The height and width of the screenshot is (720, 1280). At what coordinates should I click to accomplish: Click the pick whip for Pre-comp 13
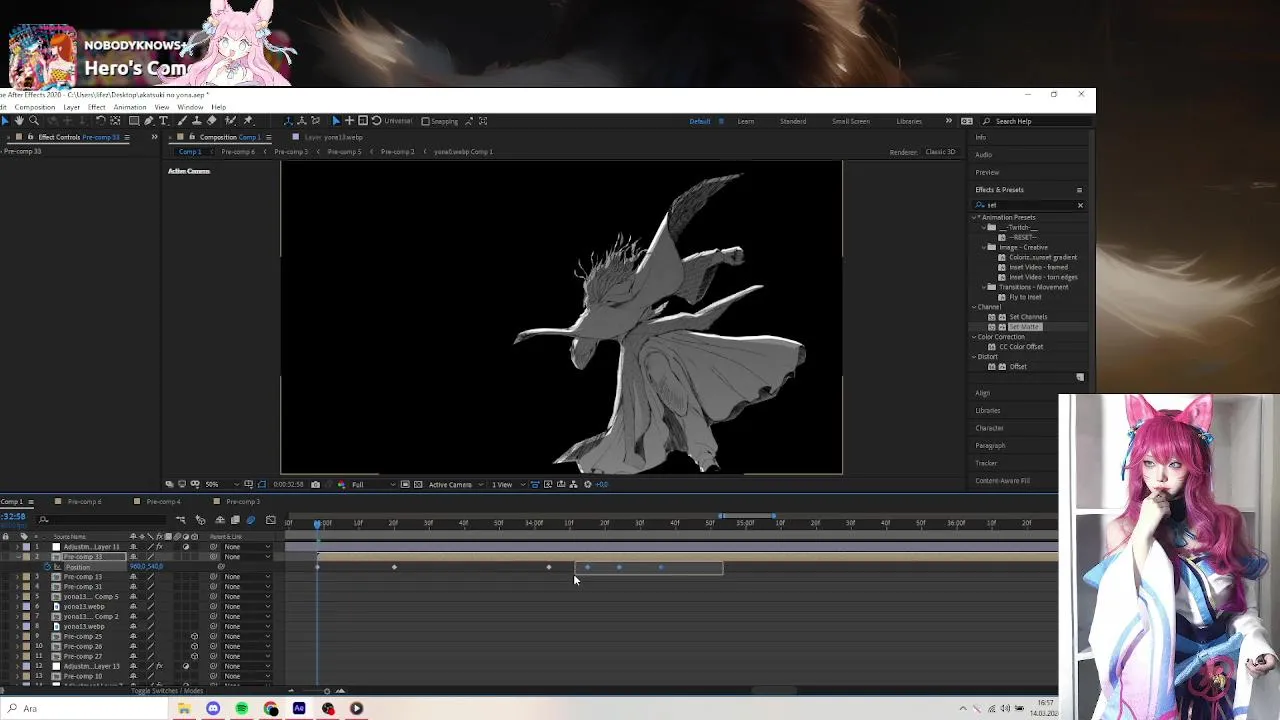point(213,577)
